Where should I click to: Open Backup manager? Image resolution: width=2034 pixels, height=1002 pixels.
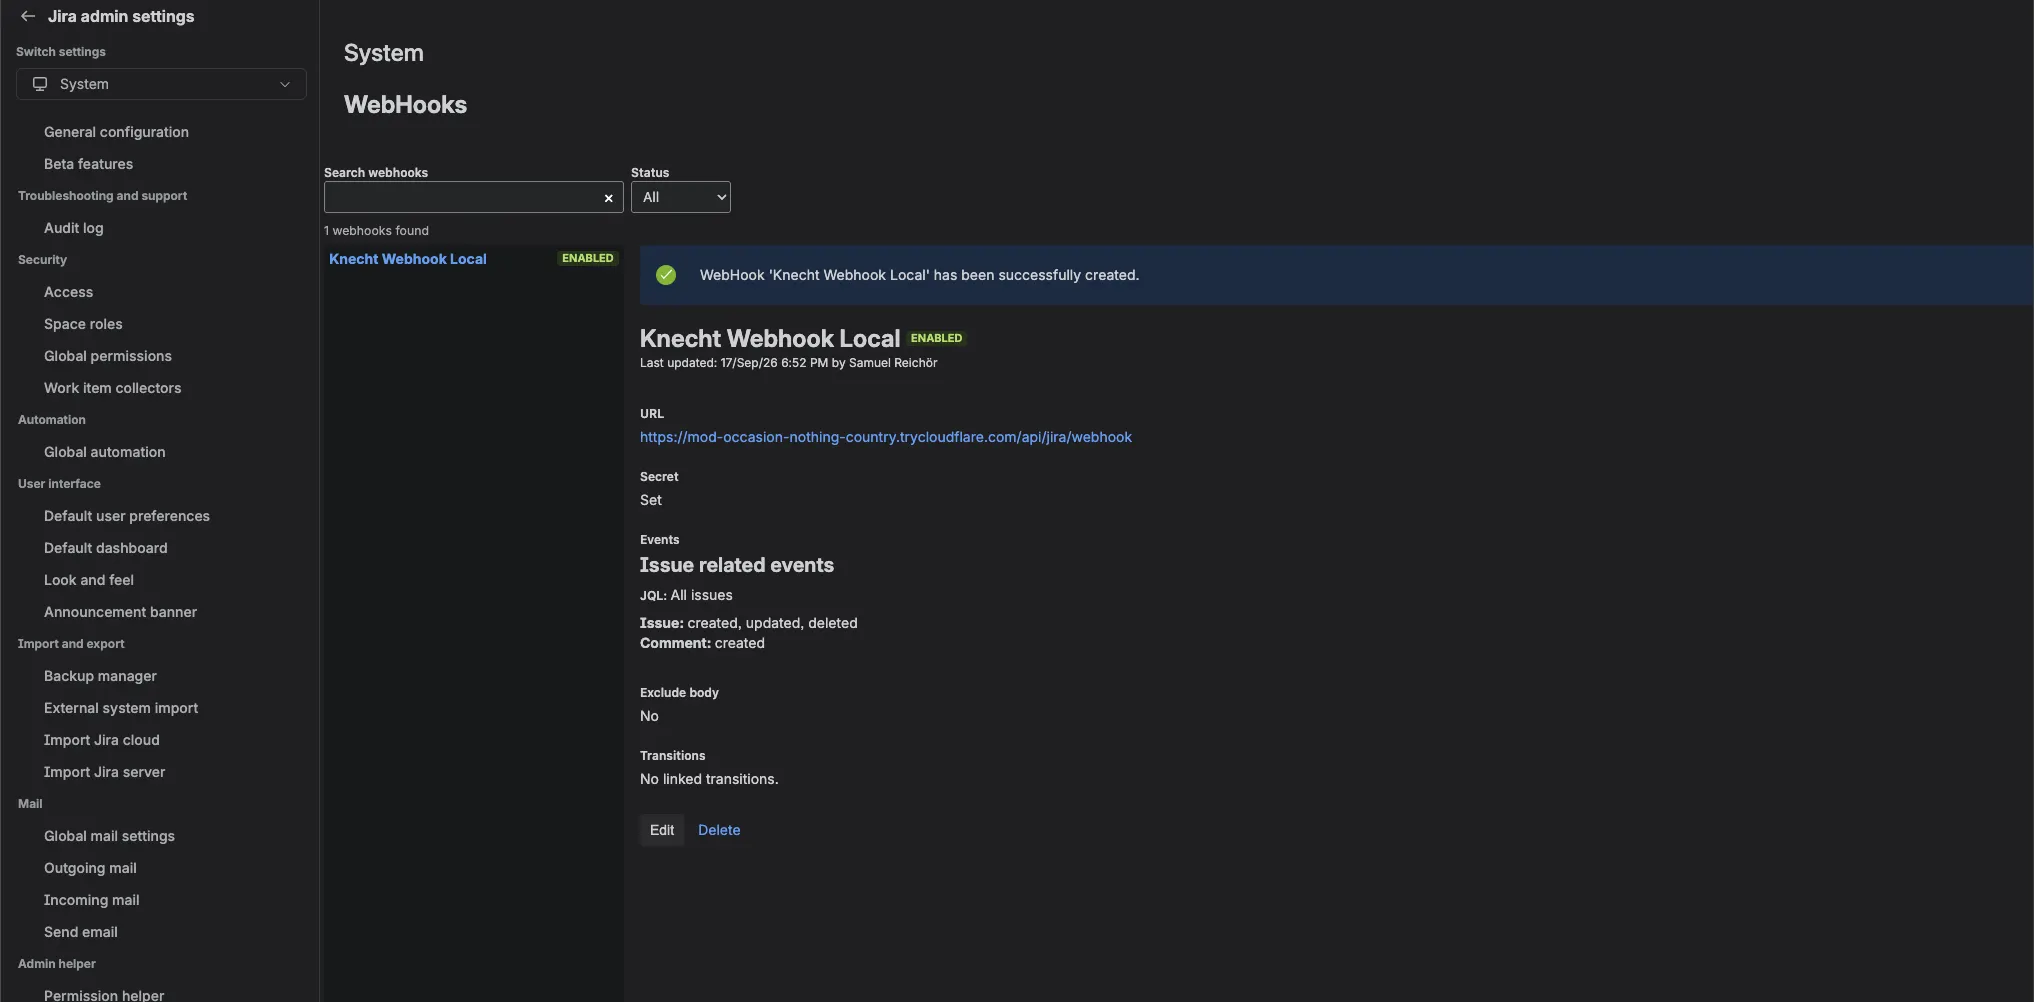click(100, 676)
